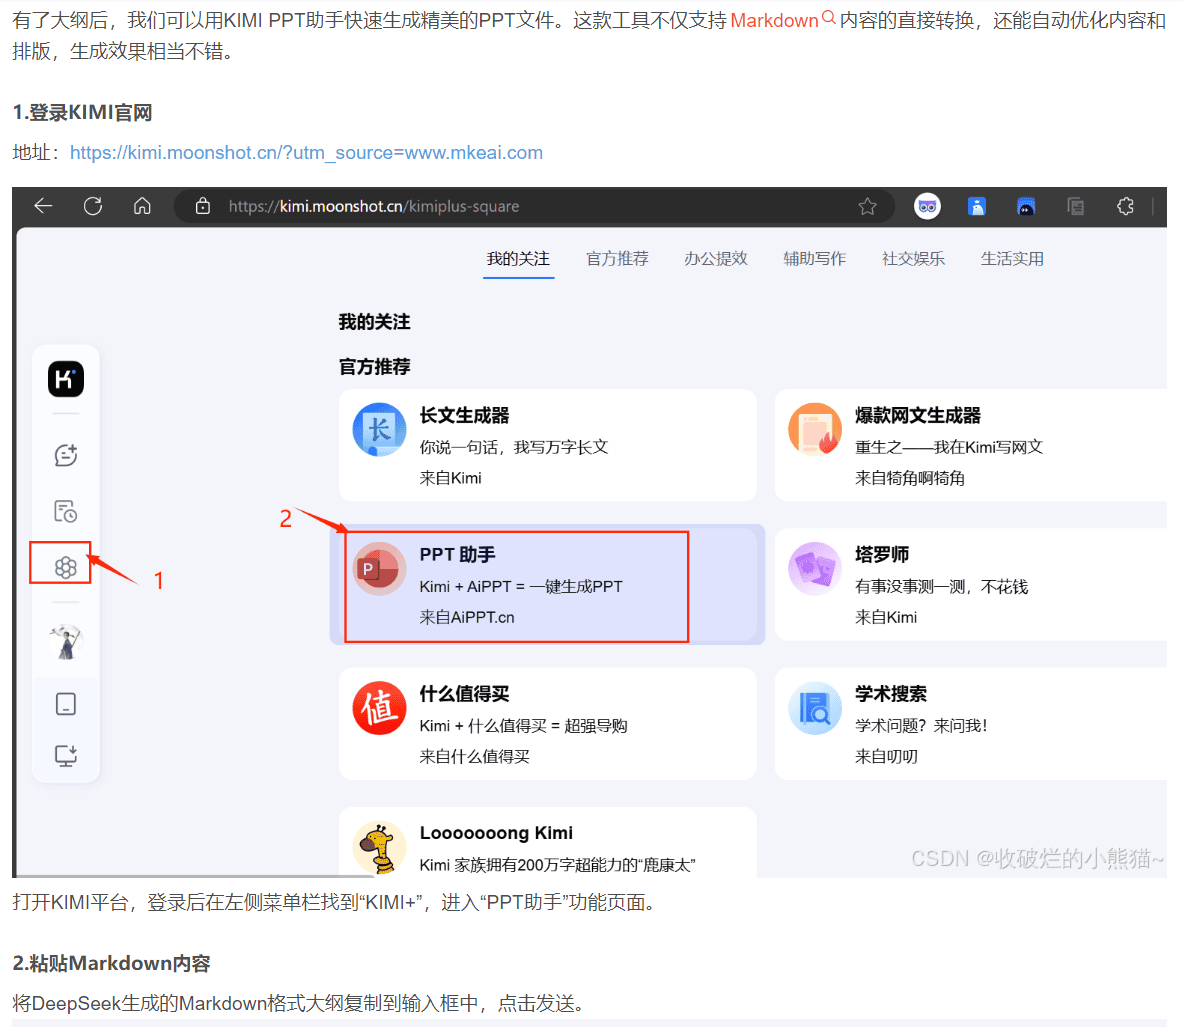Open Kimi+ flower icon in sidebar
Image resolution: width=1183 pixels, height=1027 pixels.
[66, 567]
